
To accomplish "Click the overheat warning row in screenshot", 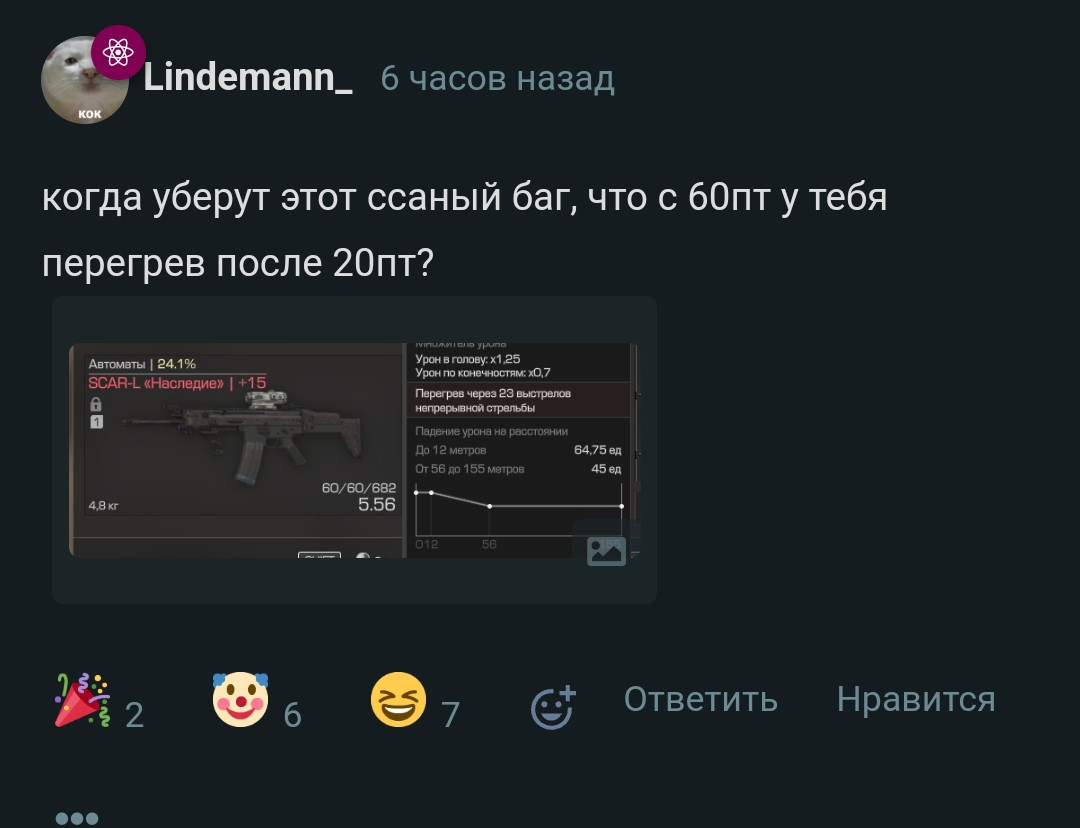I will (519, 400).
